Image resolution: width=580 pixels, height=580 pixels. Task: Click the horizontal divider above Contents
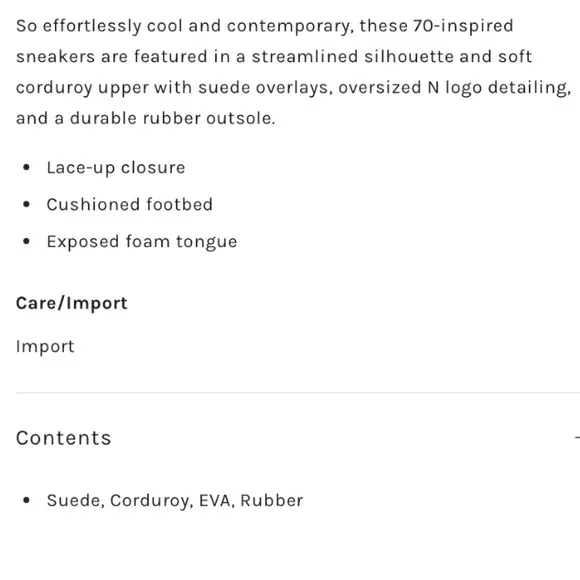pos(298,393)
